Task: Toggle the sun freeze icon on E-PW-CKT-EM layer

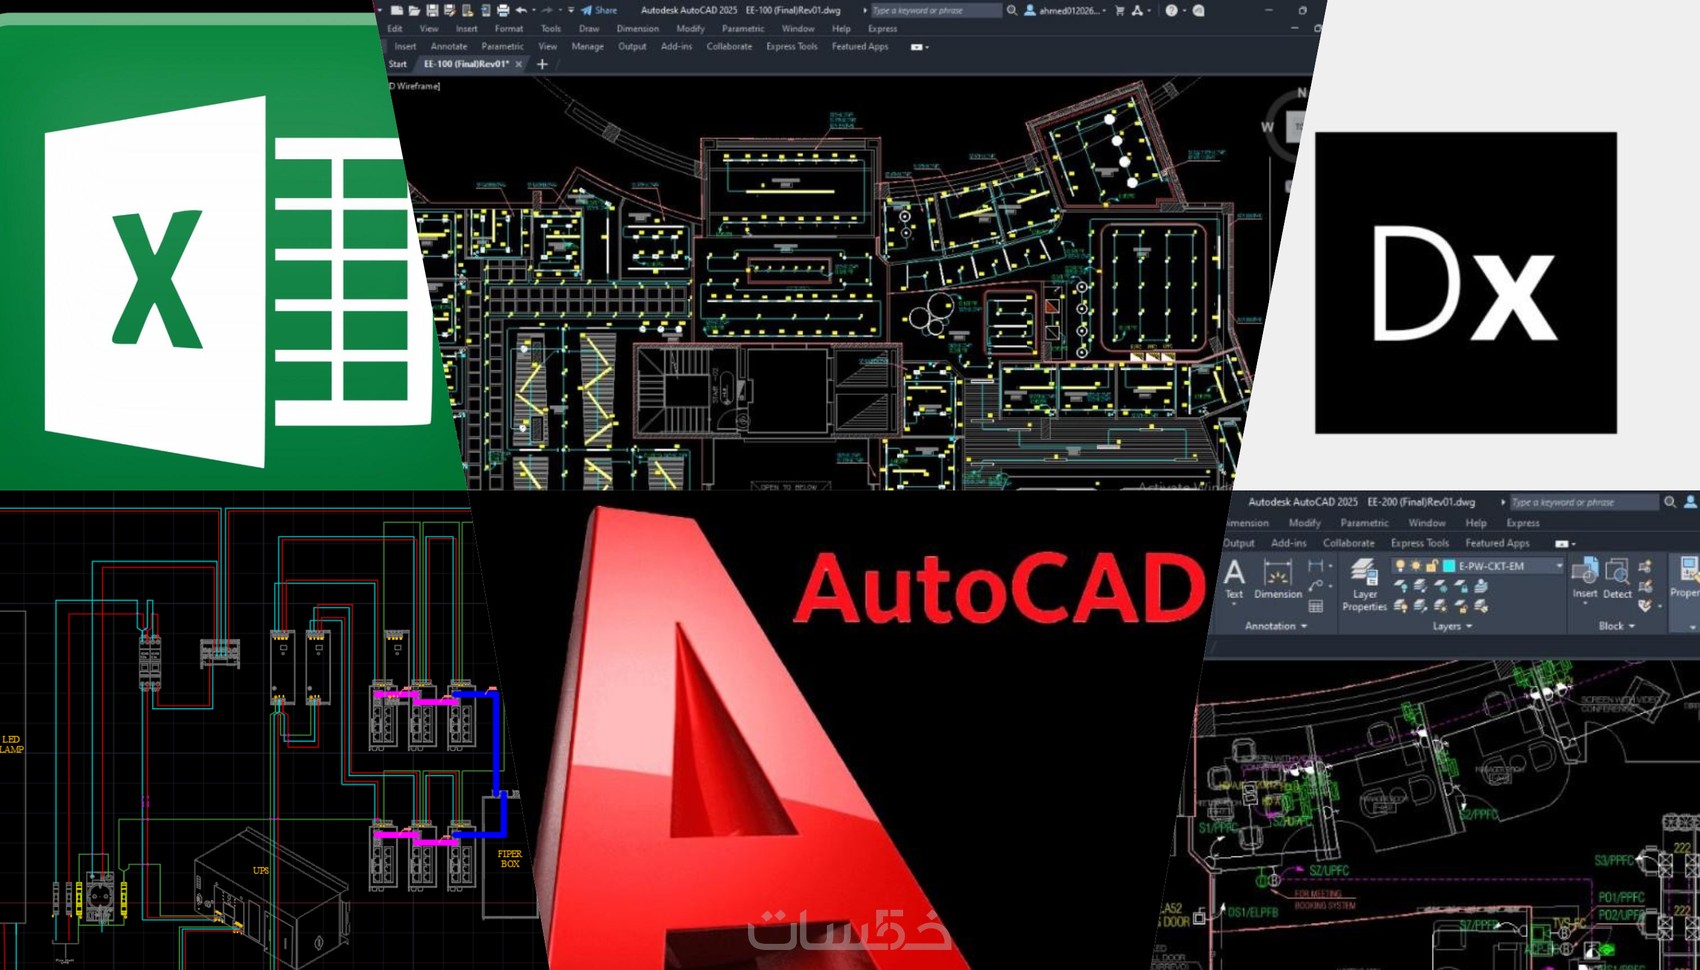Action: (1416, 566)
